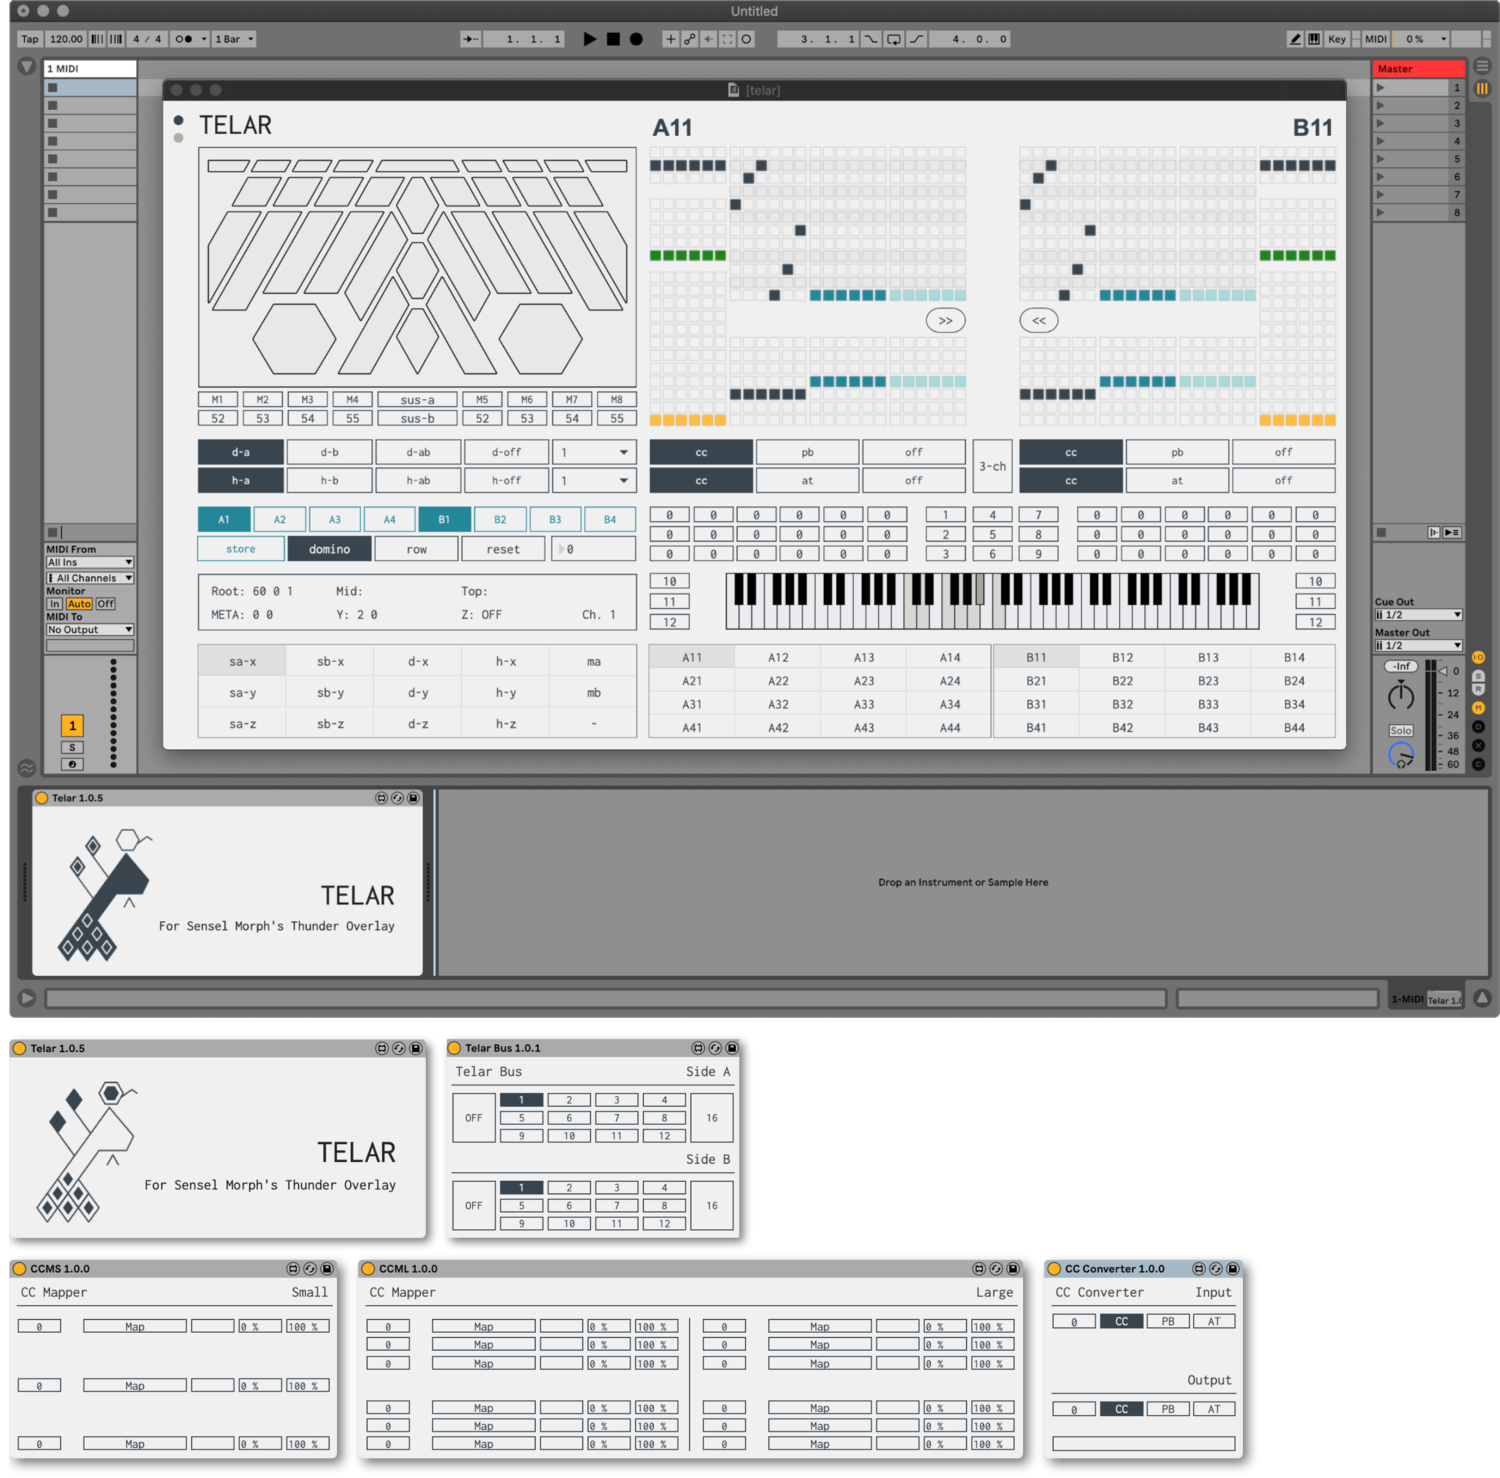Open the All Channels dropdown
The image size is (1500, 1478).
(x=90, y=578)
